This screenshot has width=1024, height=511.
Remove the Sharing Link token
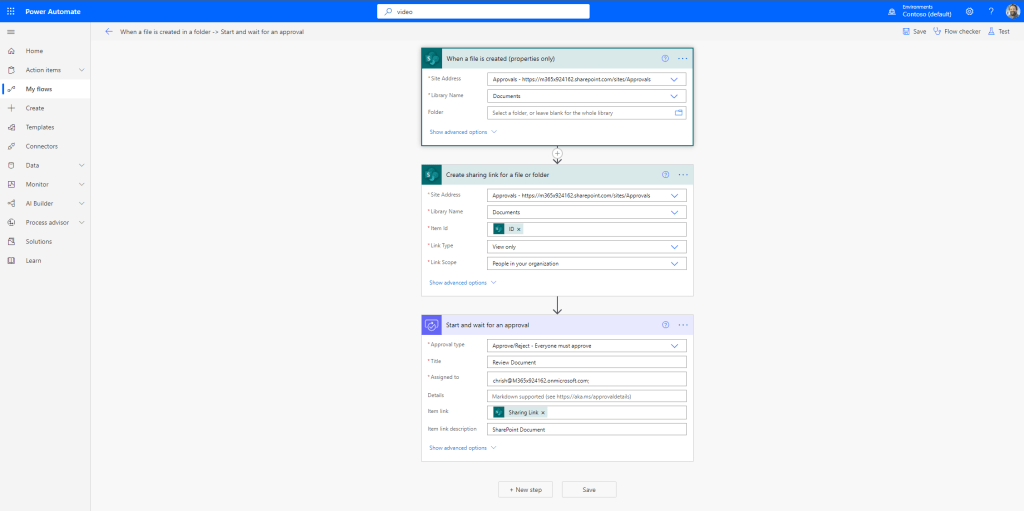pos(544,412)
